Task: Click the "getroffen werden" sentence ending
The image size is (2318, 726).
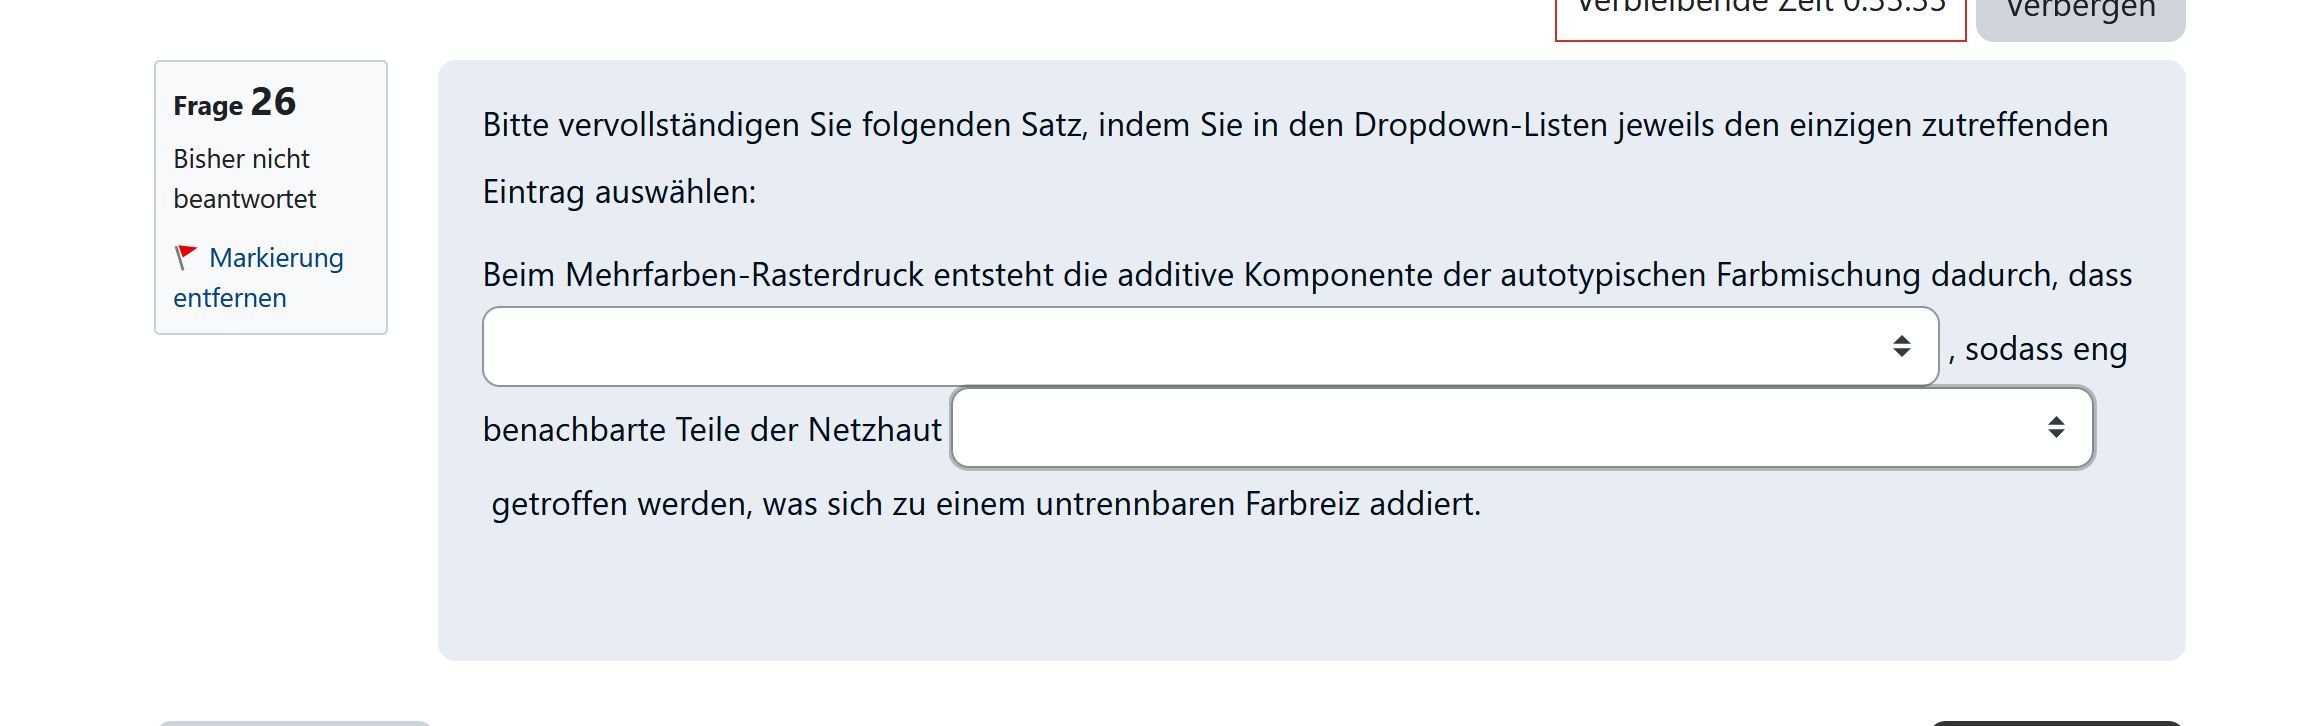Action: (985, 504)
